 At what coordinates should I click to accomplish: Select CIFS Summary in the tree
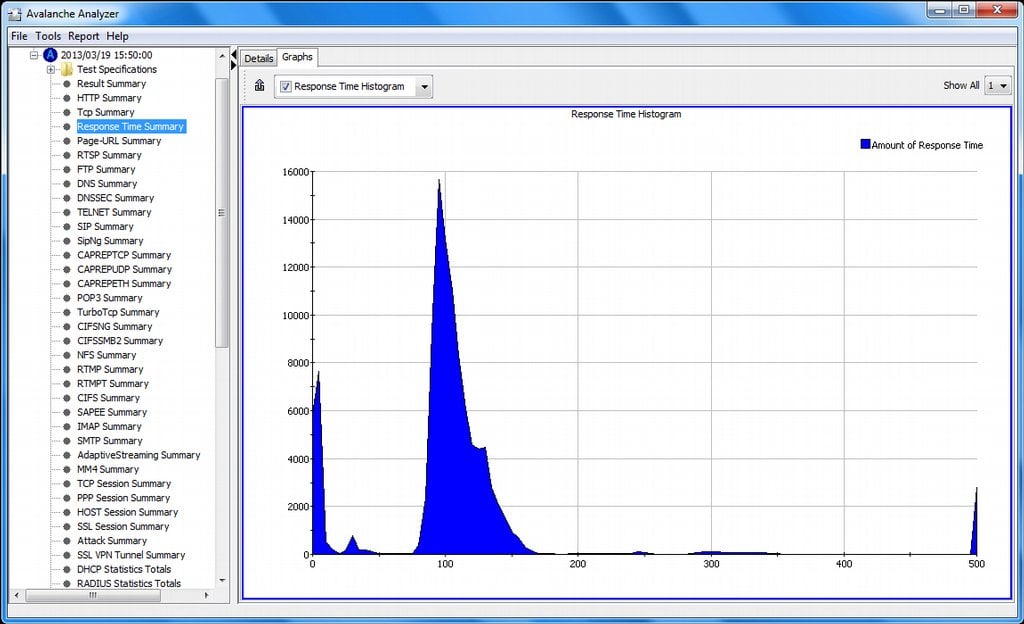[x=108, y=398]
